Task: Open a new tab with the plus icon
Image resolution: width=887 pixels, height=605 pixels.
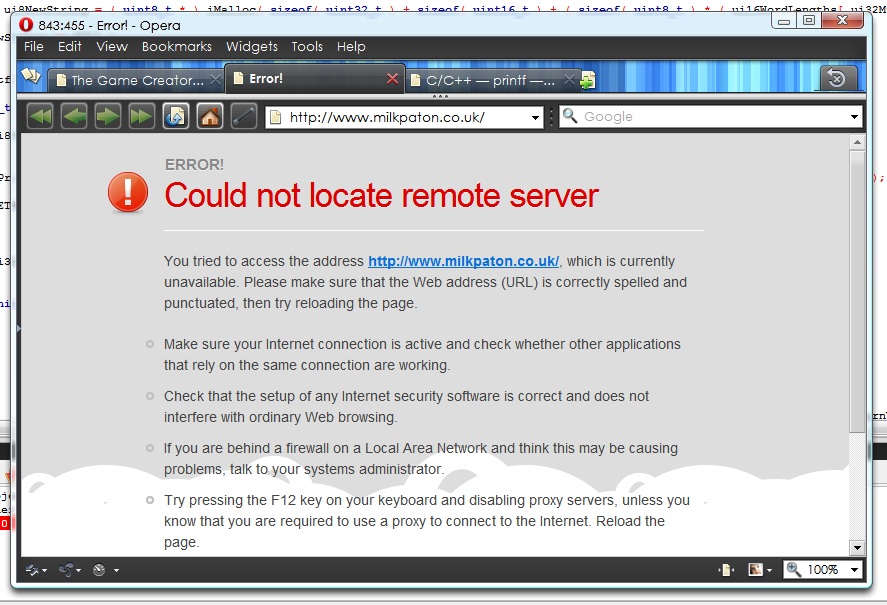Action: (x=588, y=80)
